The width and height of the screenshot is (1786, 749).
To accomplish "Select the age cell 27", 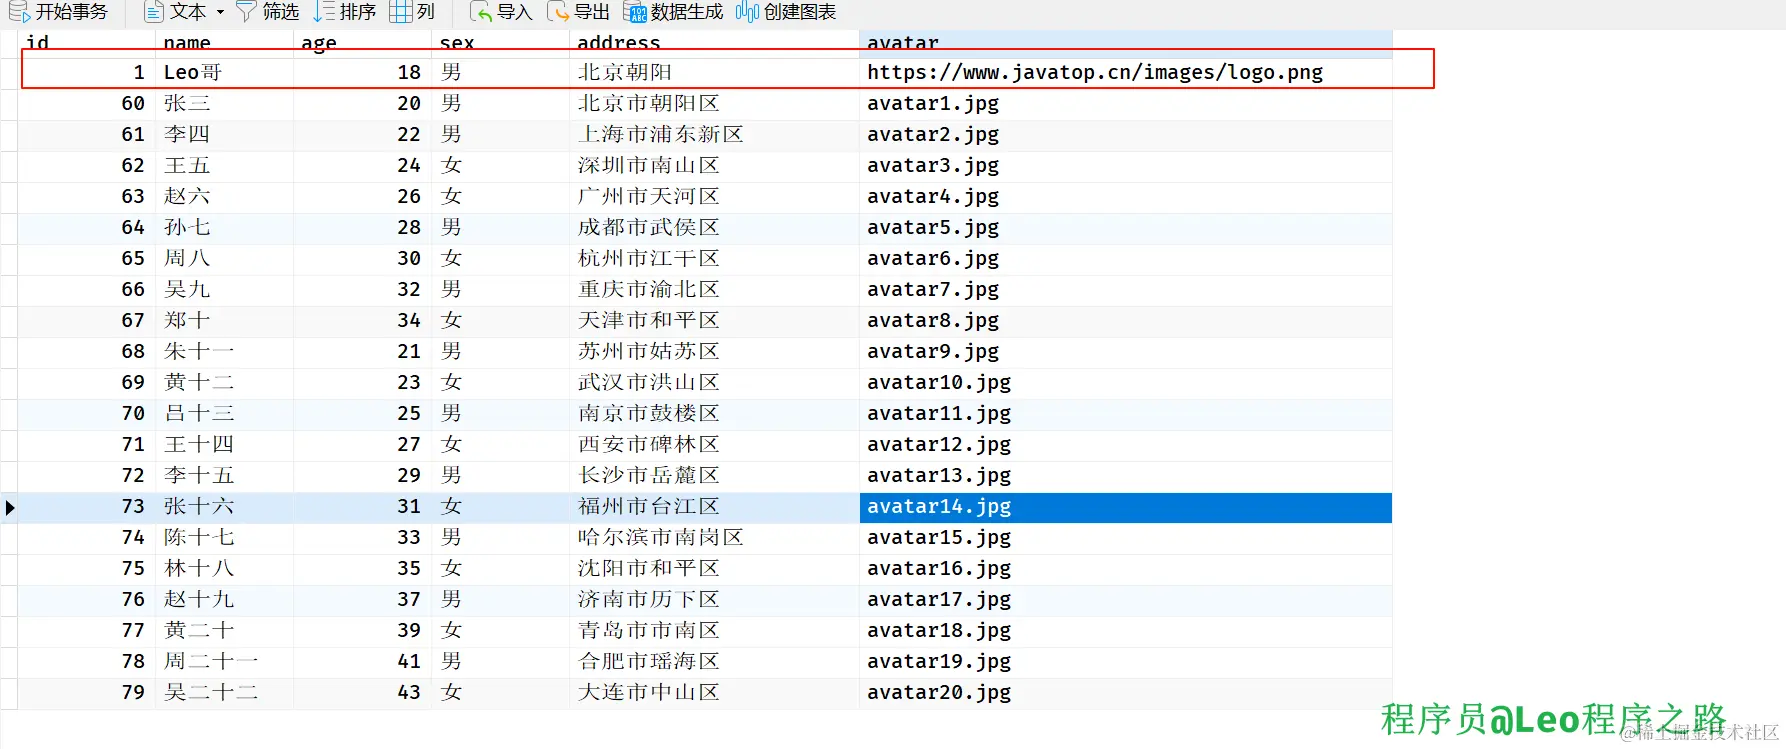I will (x=362, y=444).
